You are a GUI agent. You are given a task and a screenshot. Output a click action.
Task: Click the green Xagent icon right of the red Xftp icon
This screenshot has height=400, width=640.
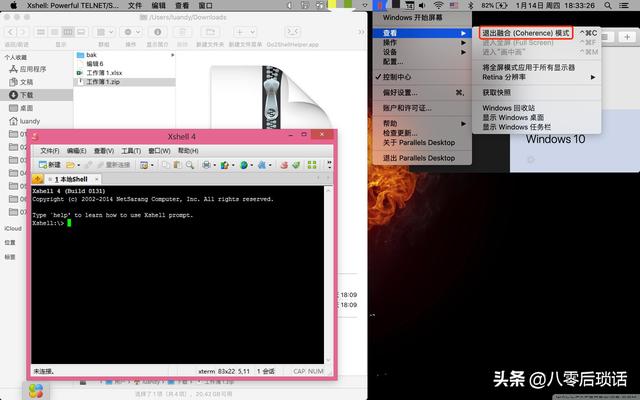pos(296,165)
